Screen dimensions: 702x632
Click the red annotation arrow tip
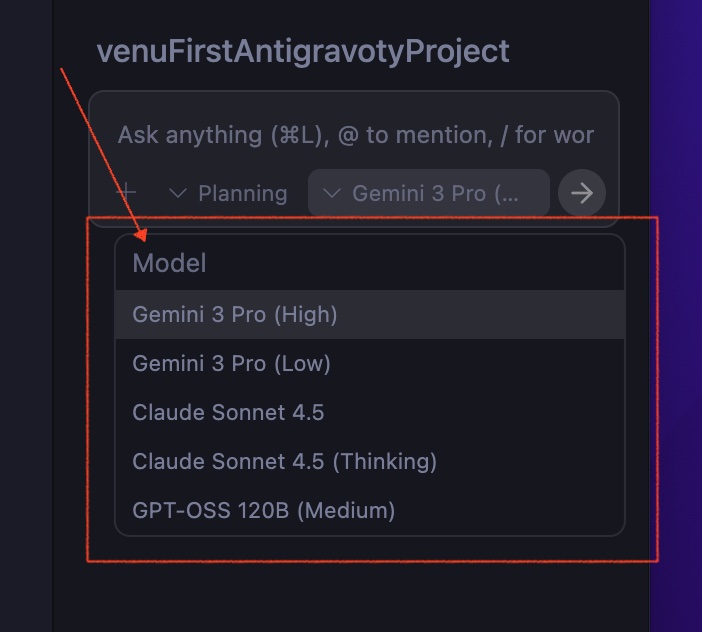(x=141, y=238)
